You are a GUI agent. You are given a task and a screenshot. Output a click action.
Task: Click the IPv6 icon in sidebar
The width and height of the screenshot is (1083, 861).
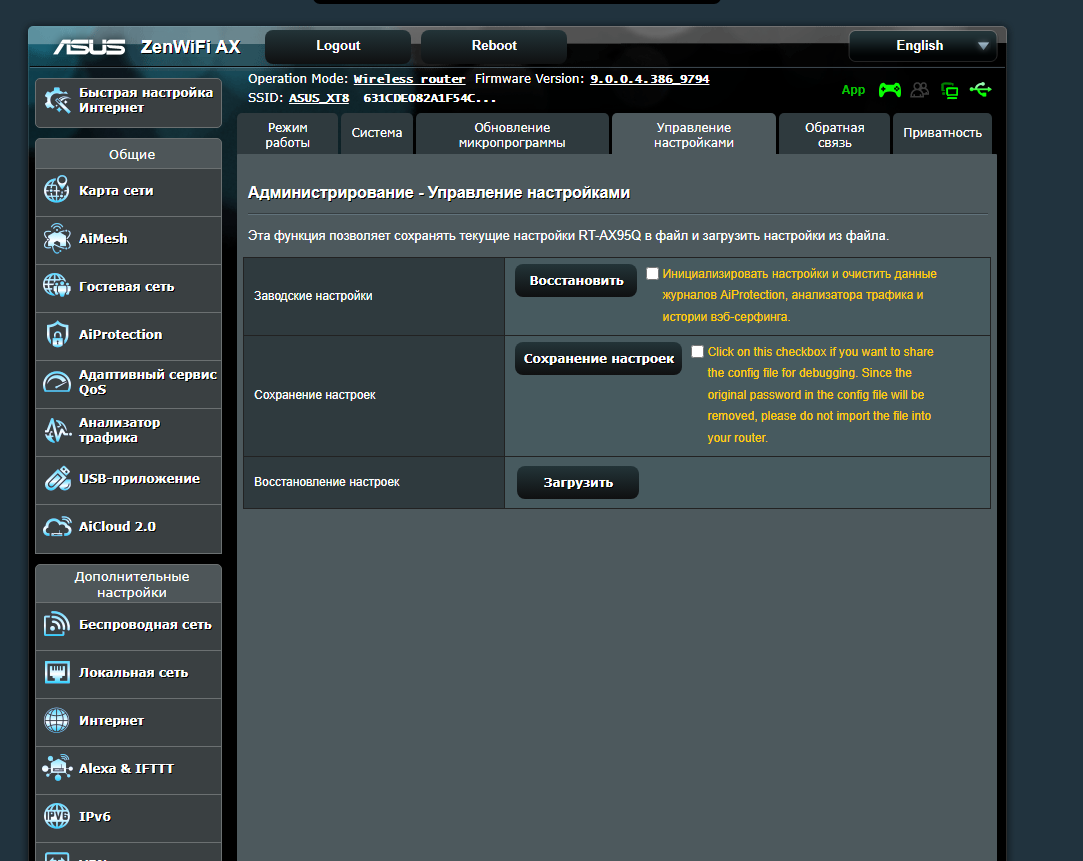57,816
